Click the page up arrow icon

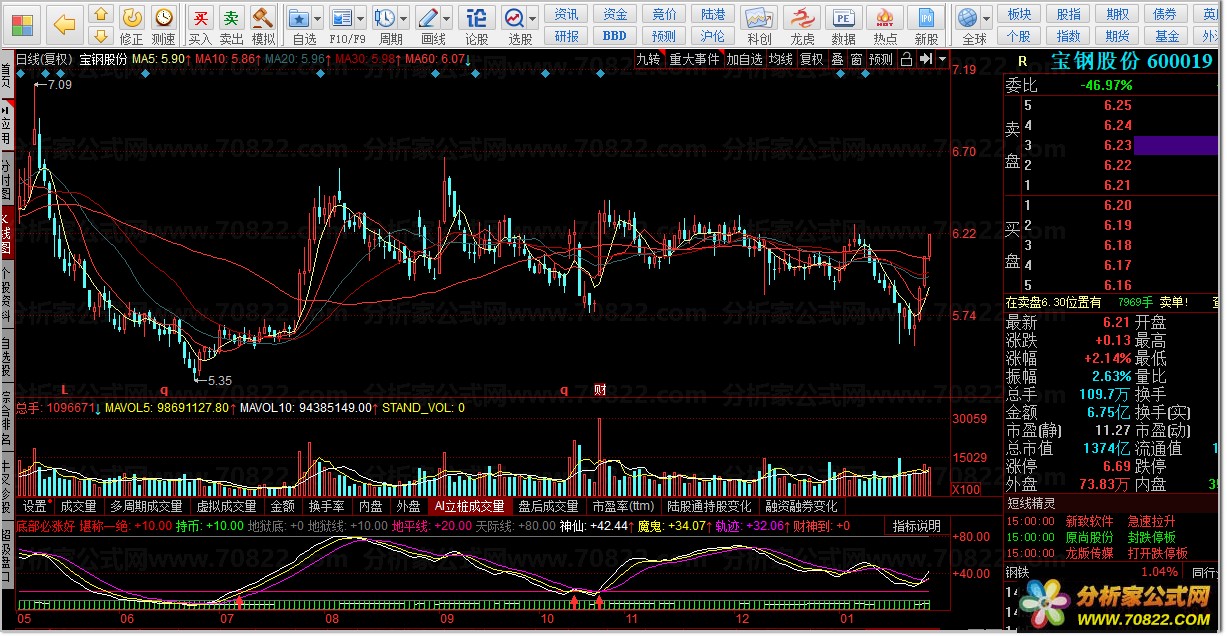pyautogui.click(x=101, y=14)
